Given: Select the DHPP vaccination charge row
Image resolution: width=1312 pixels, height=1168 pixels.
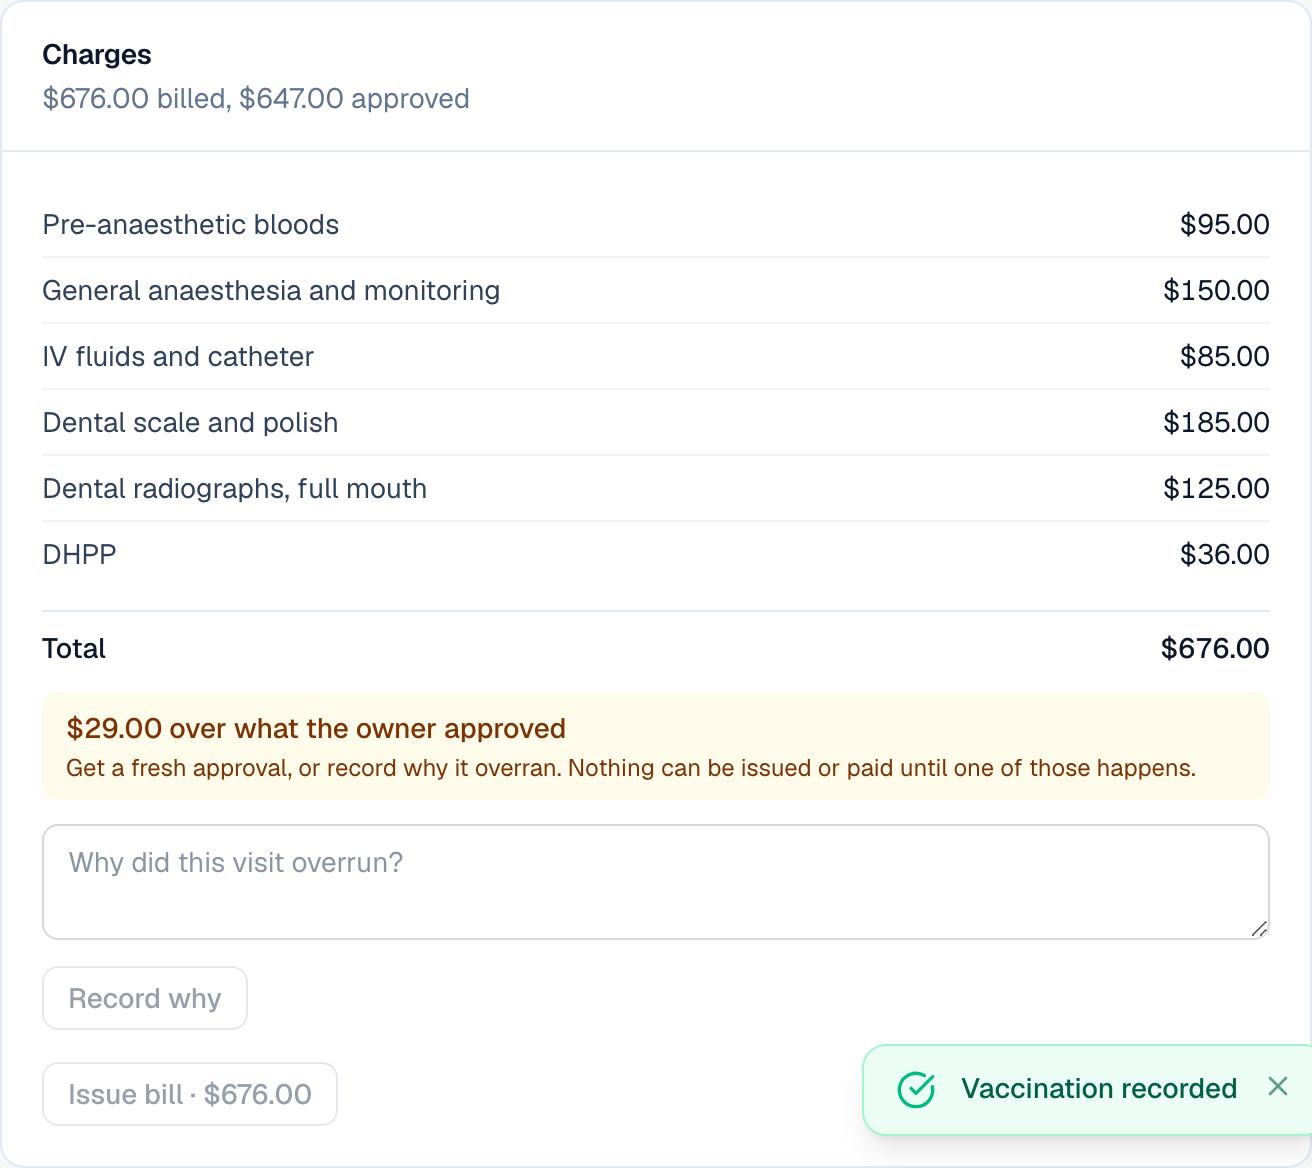Looking at the screenshot, I should coord(656,555).
